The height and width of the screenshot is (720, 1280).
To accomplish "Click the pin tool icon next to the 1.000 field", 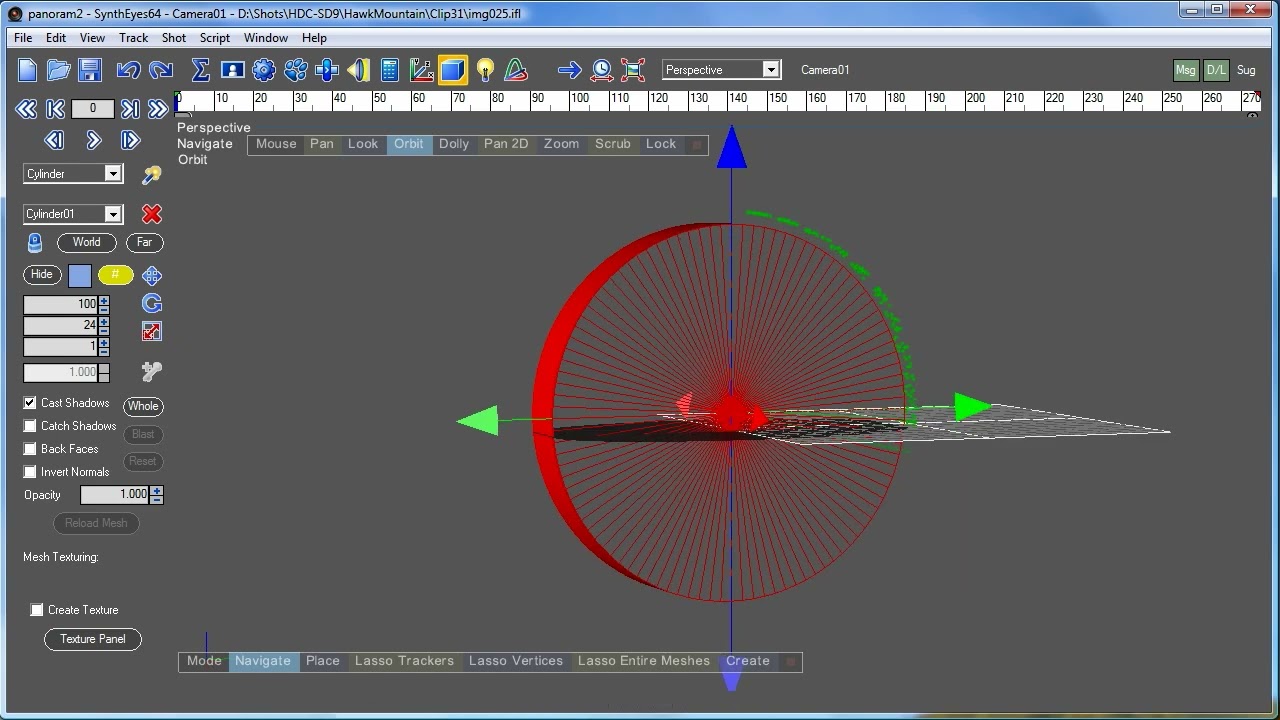I will [x=152, y=372].
